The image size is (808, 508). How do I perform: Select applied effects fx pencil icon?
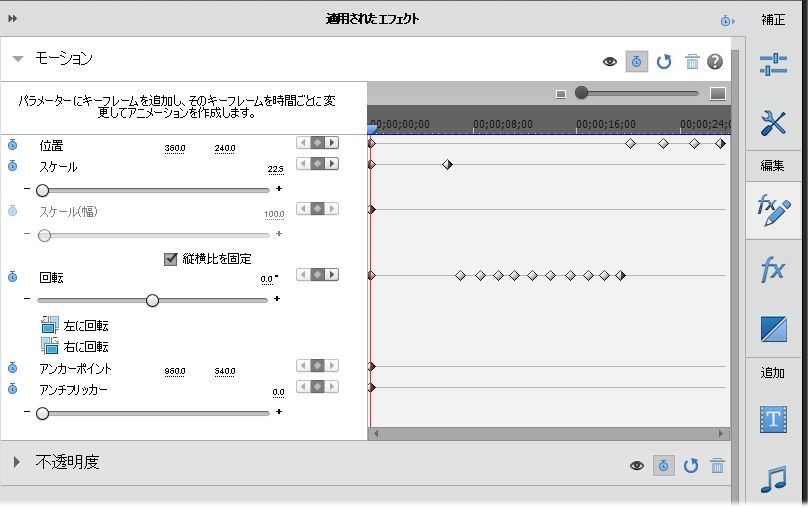pyautogui.click(x=773, y=210)
